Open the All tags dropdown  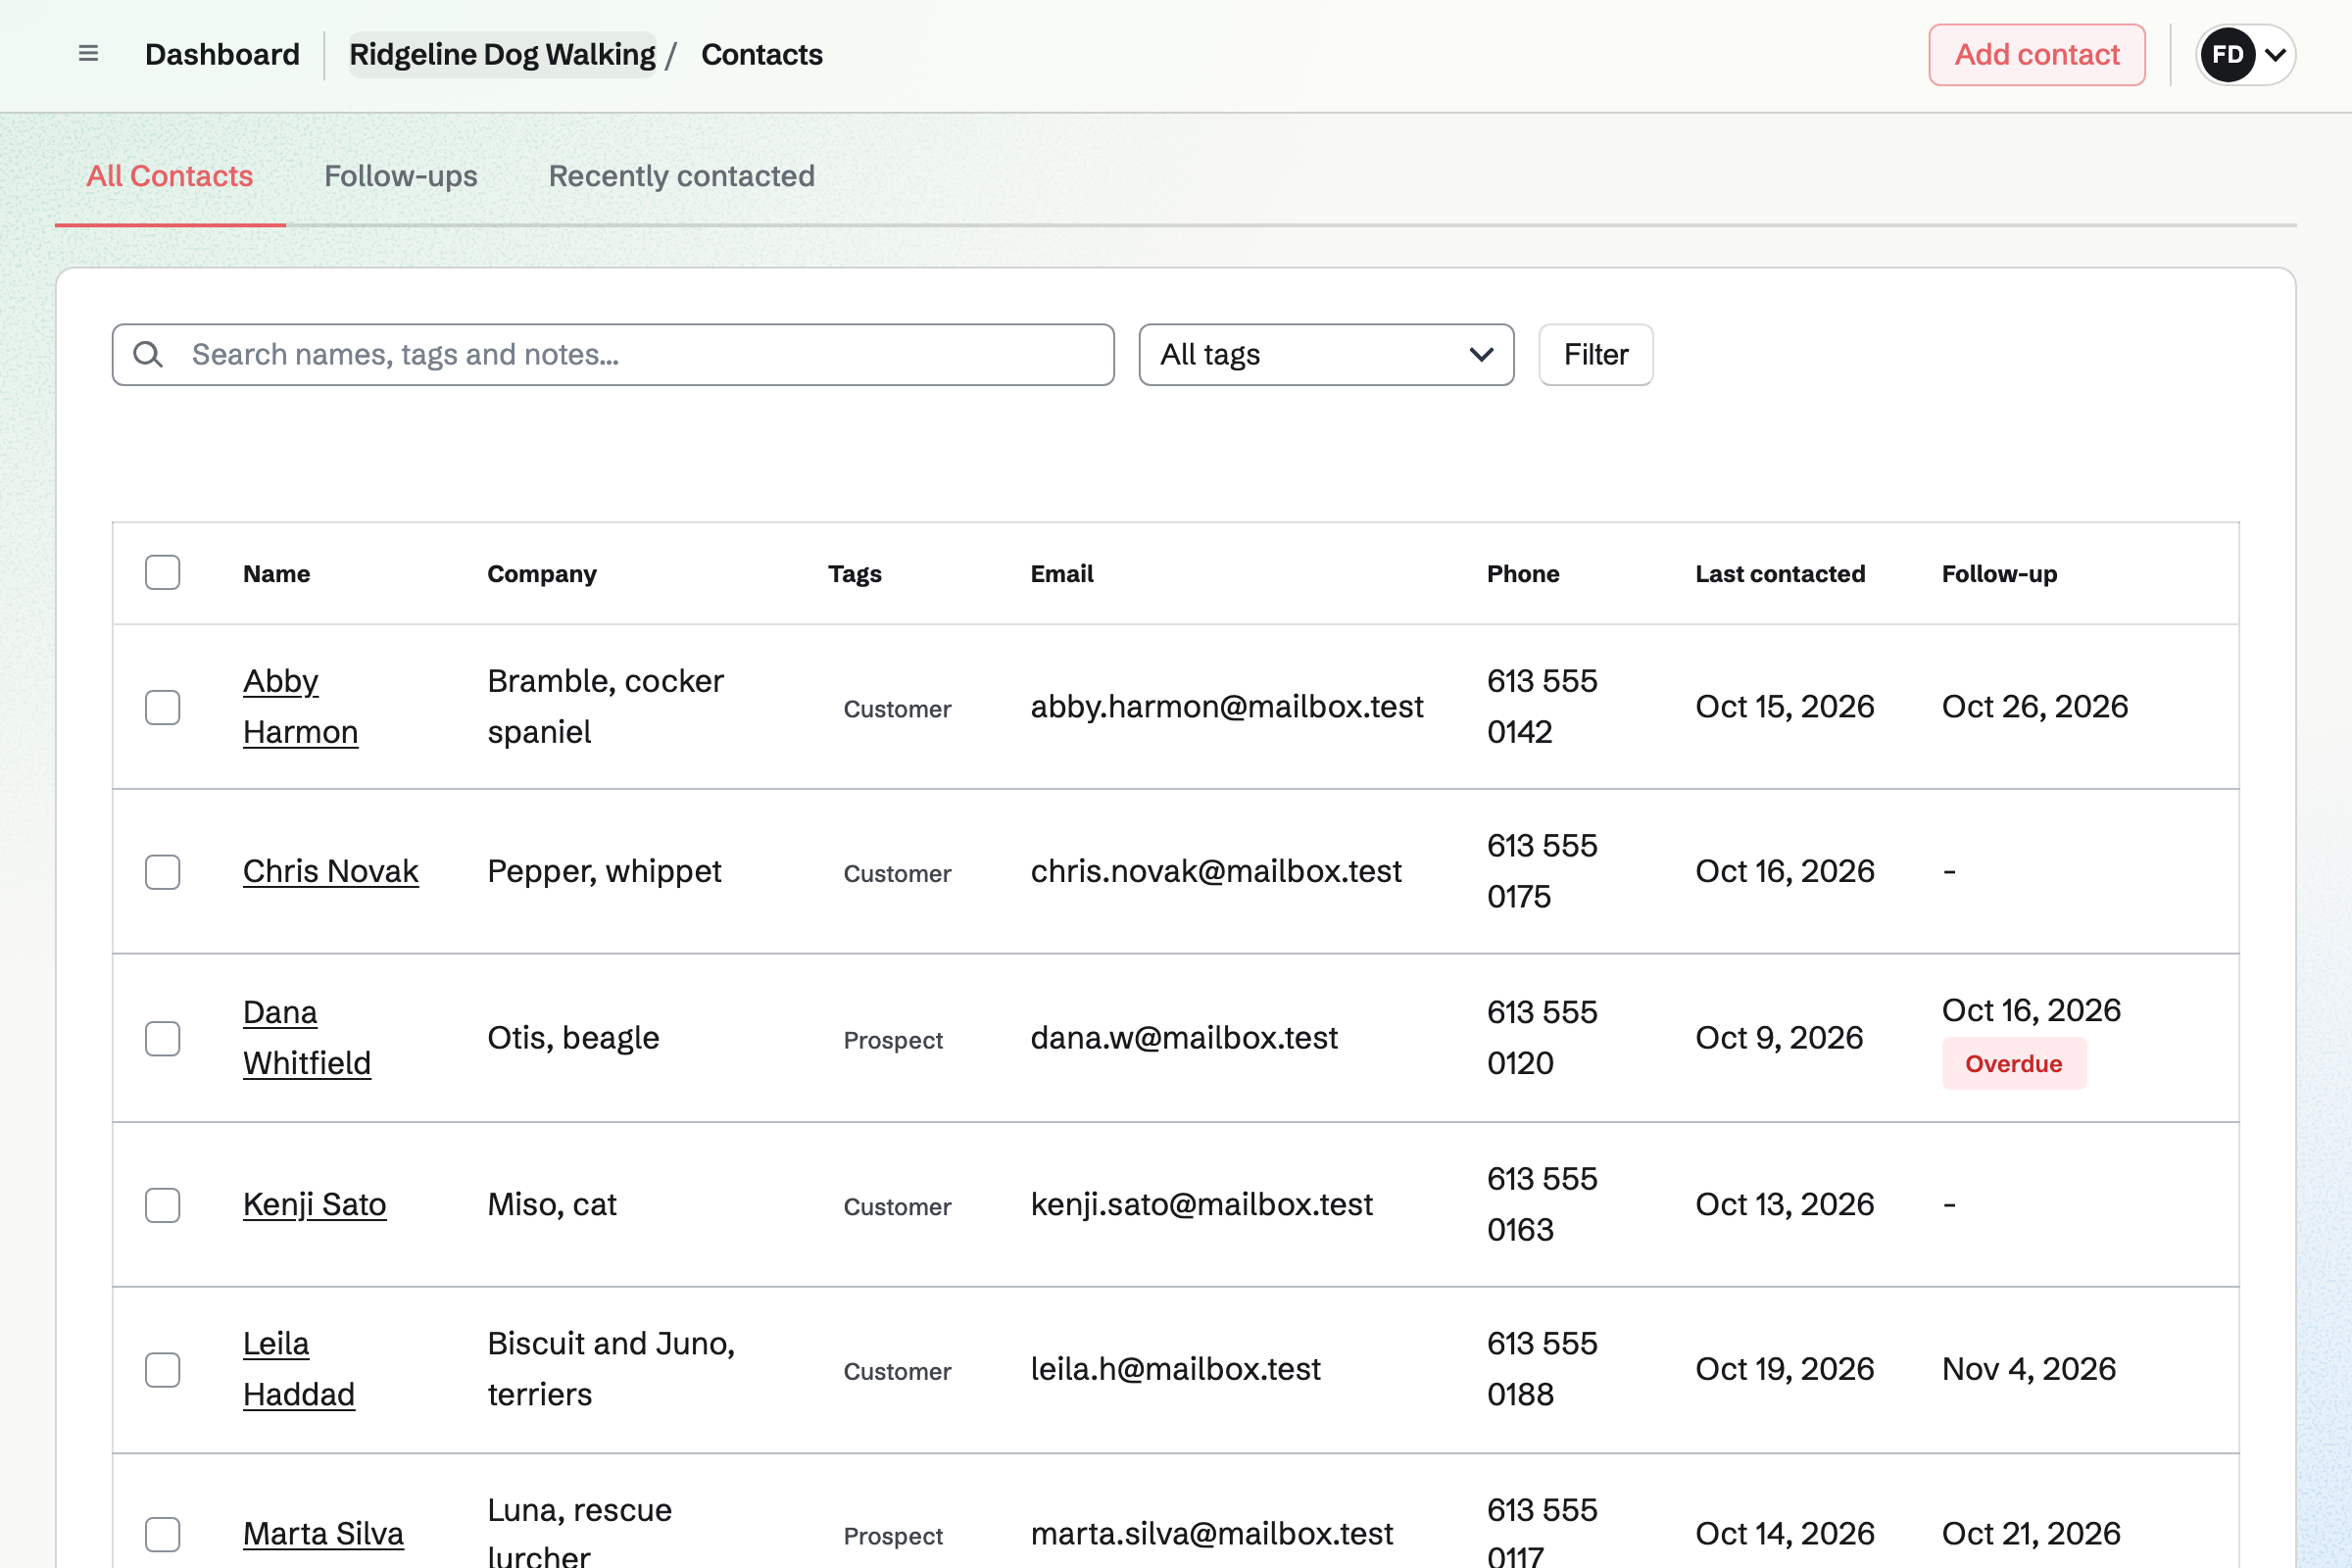1326,354
